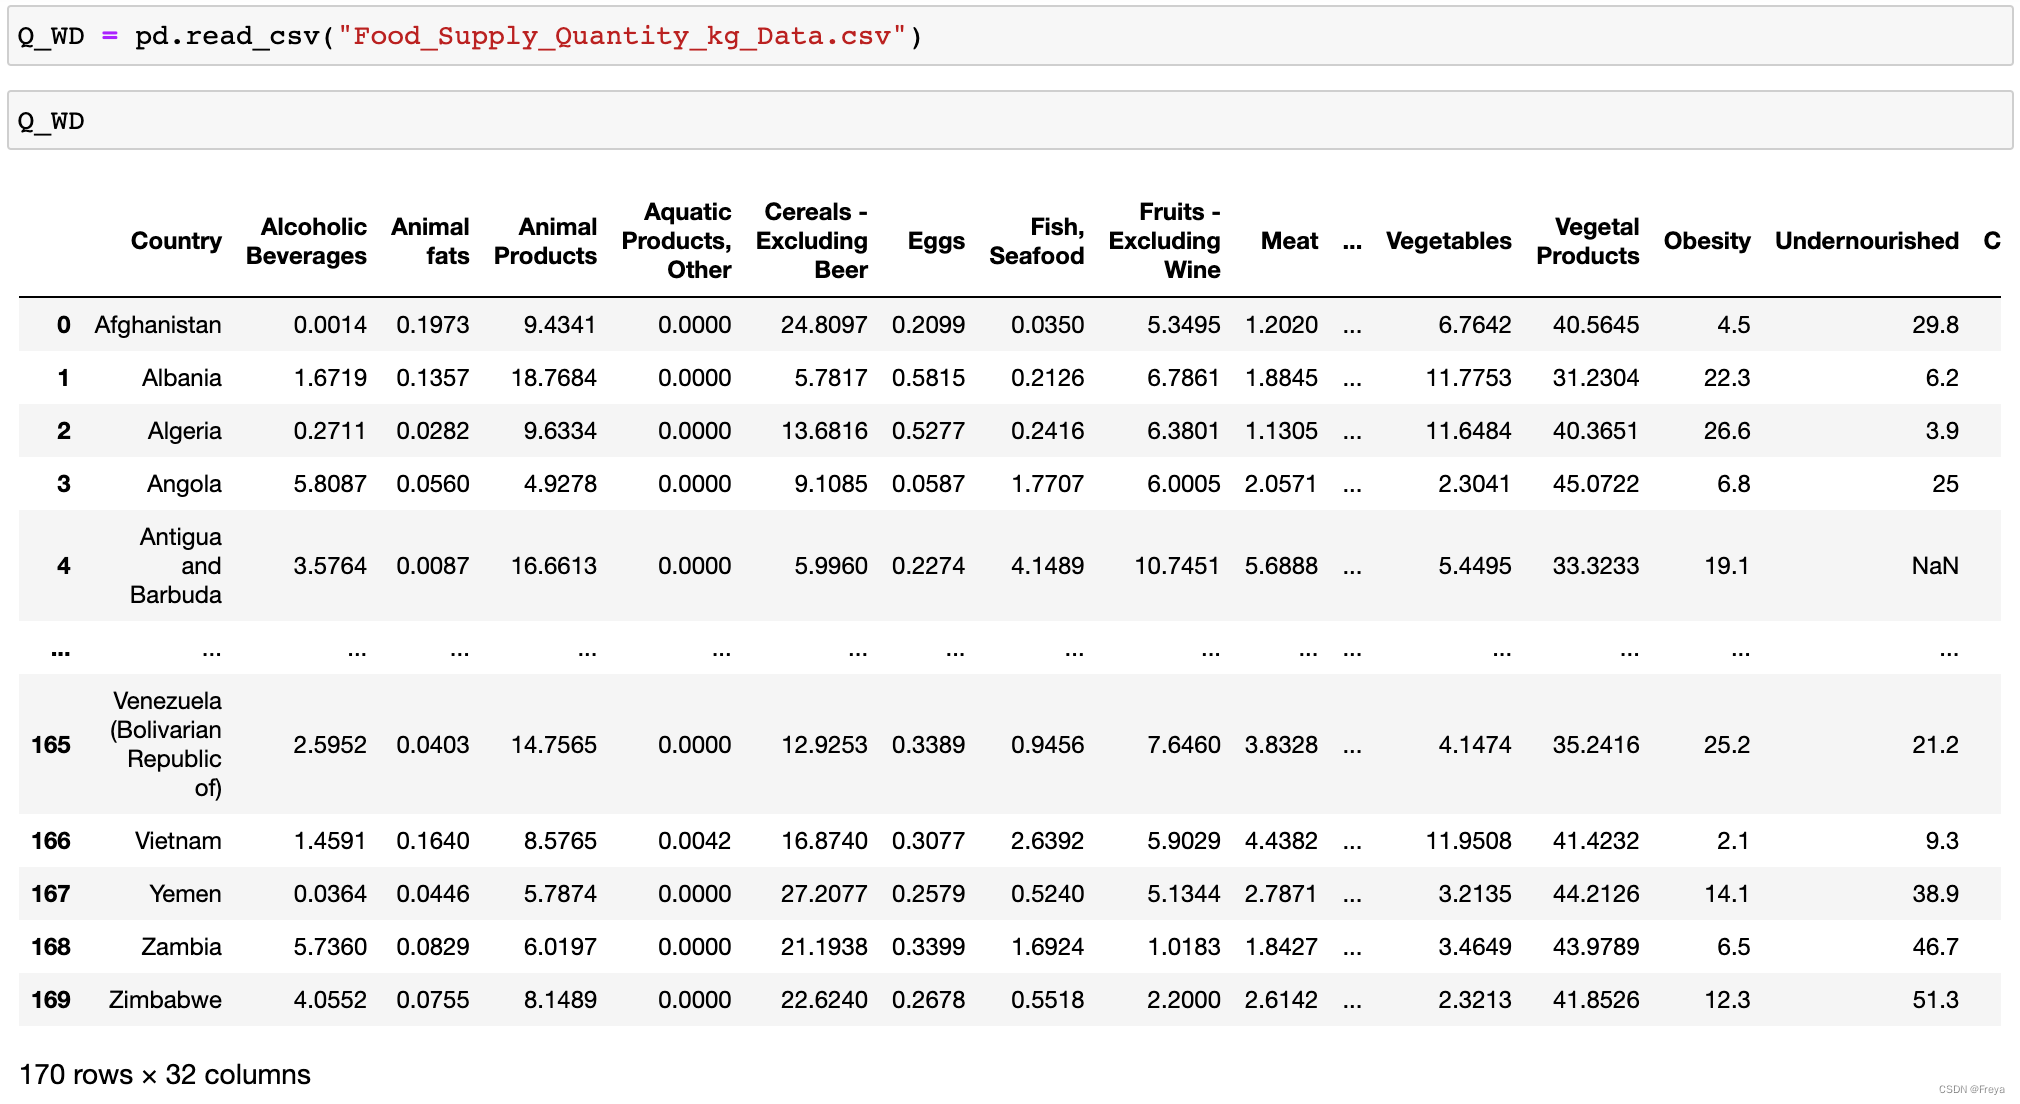Select the Zimbabwe country cell

point(165,1000)
